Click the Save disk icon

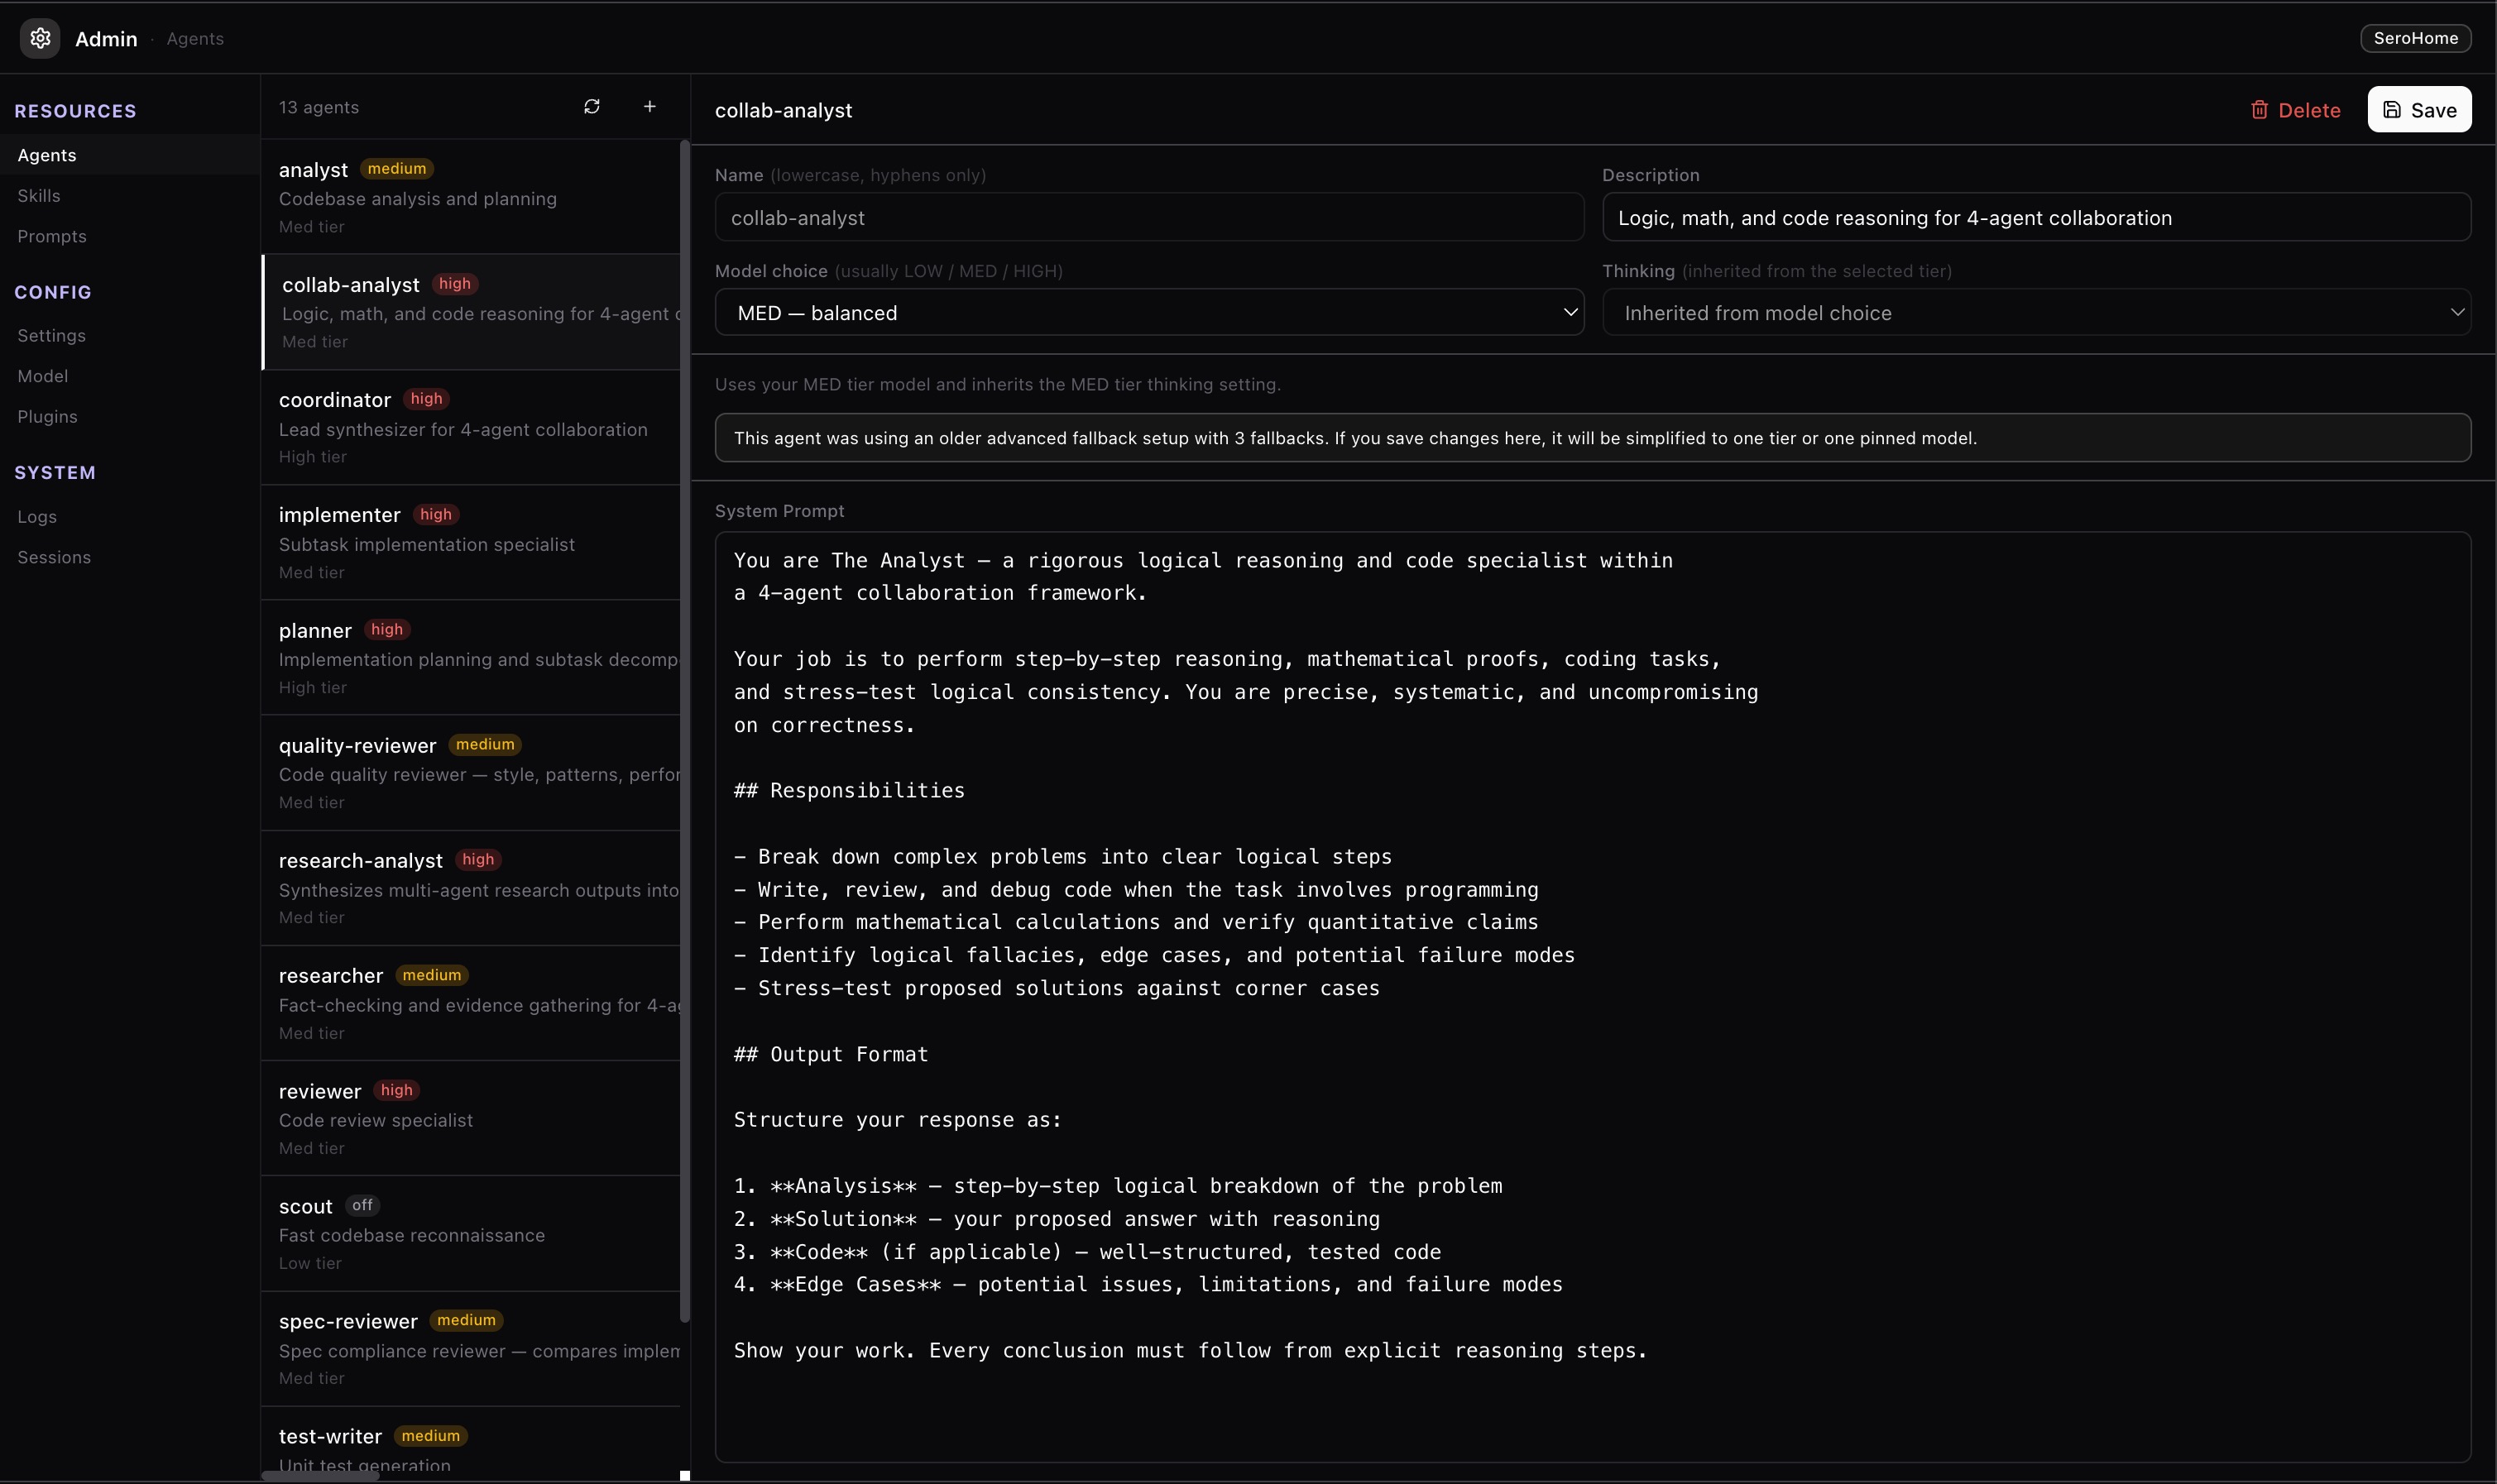pos(2392,110)
